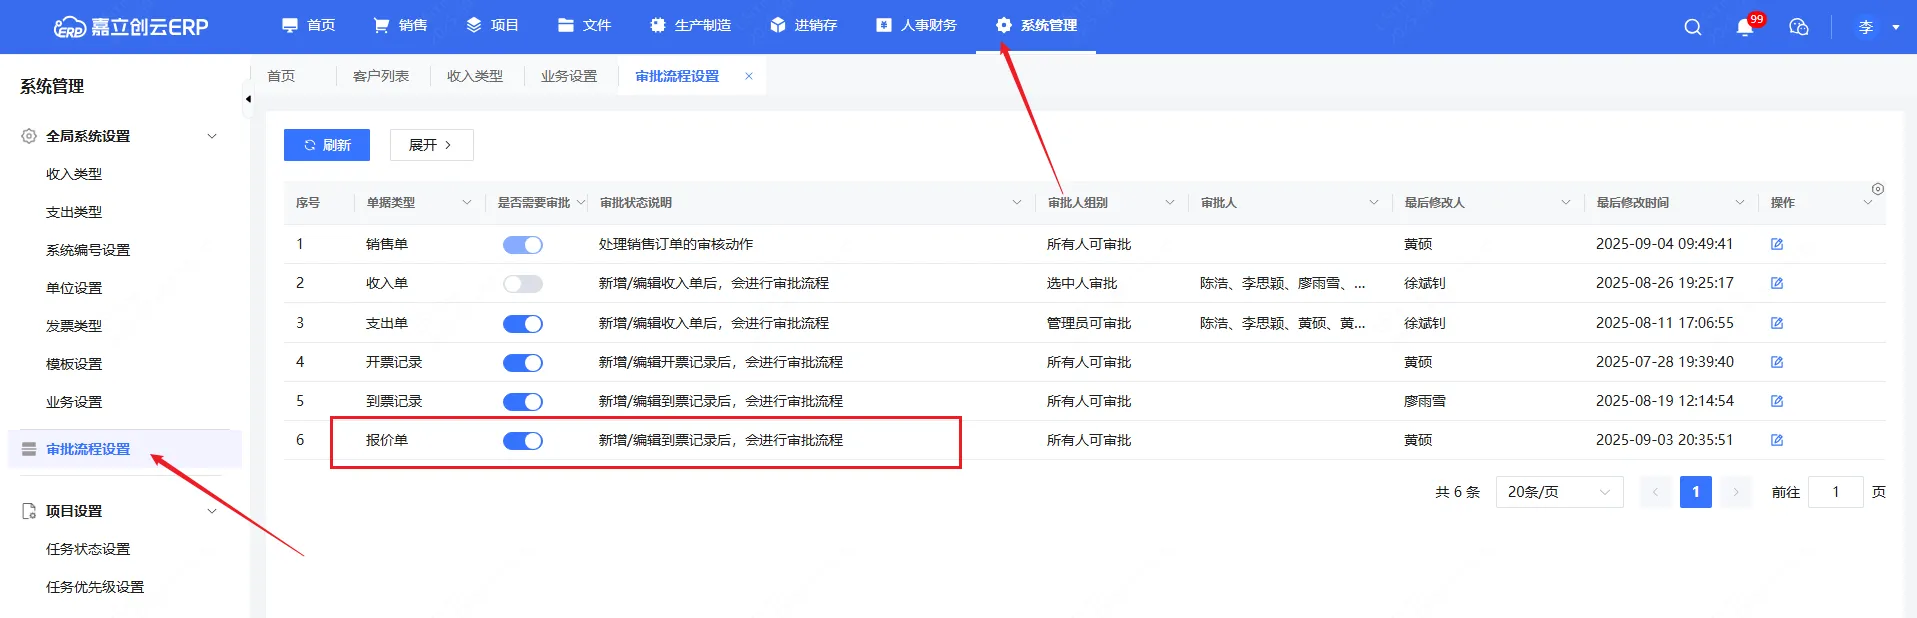
Task: Open the 生产制造 top menu
Action: (691, 26)
